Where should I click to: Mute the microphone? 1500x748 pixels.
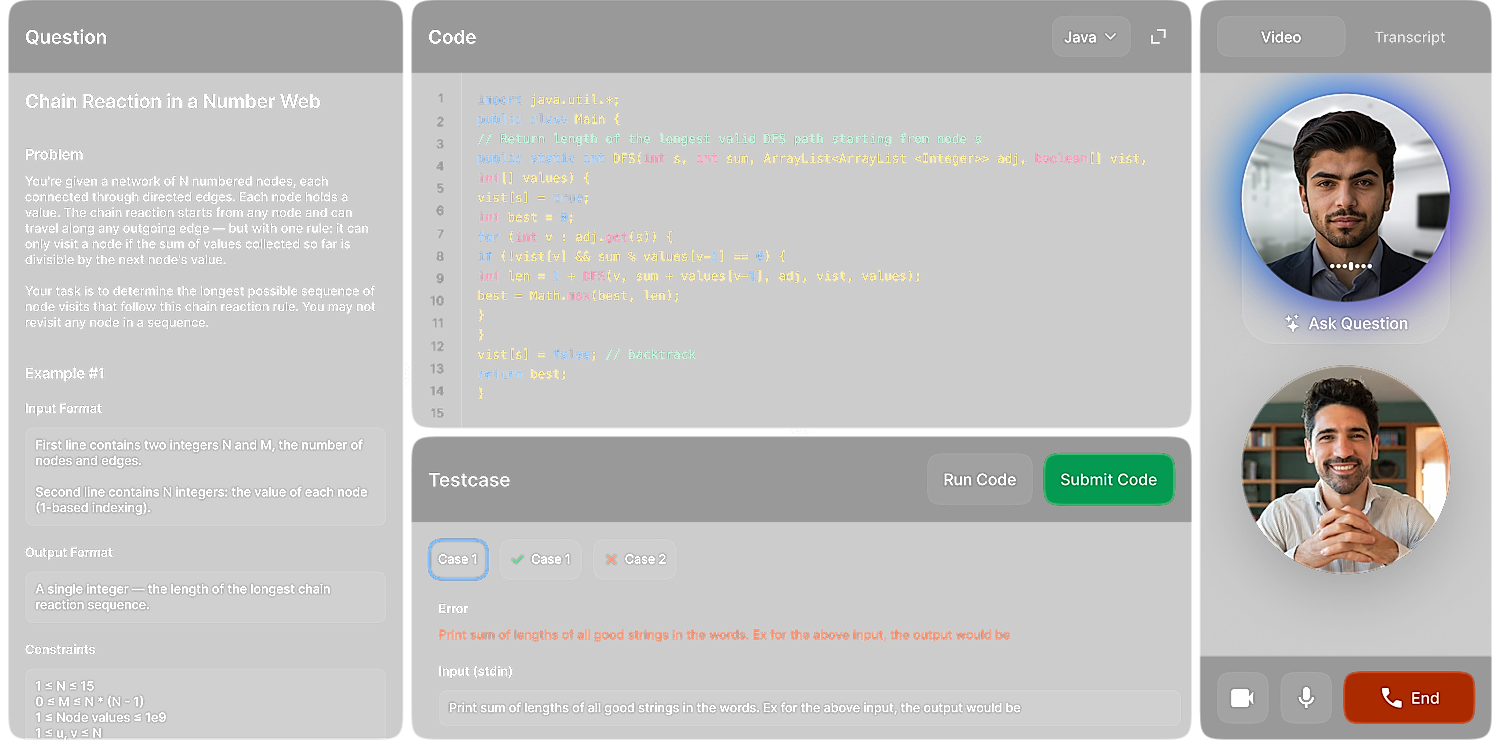pyautogui.click(x=1306, y=698)
